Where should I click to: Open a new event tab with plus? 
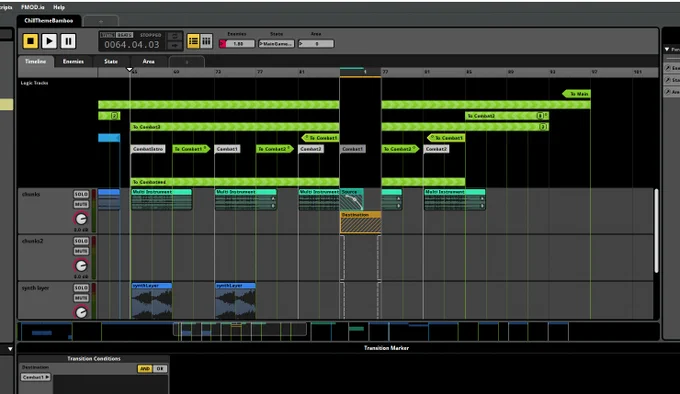pyautogui.click(x=101, y=21)
